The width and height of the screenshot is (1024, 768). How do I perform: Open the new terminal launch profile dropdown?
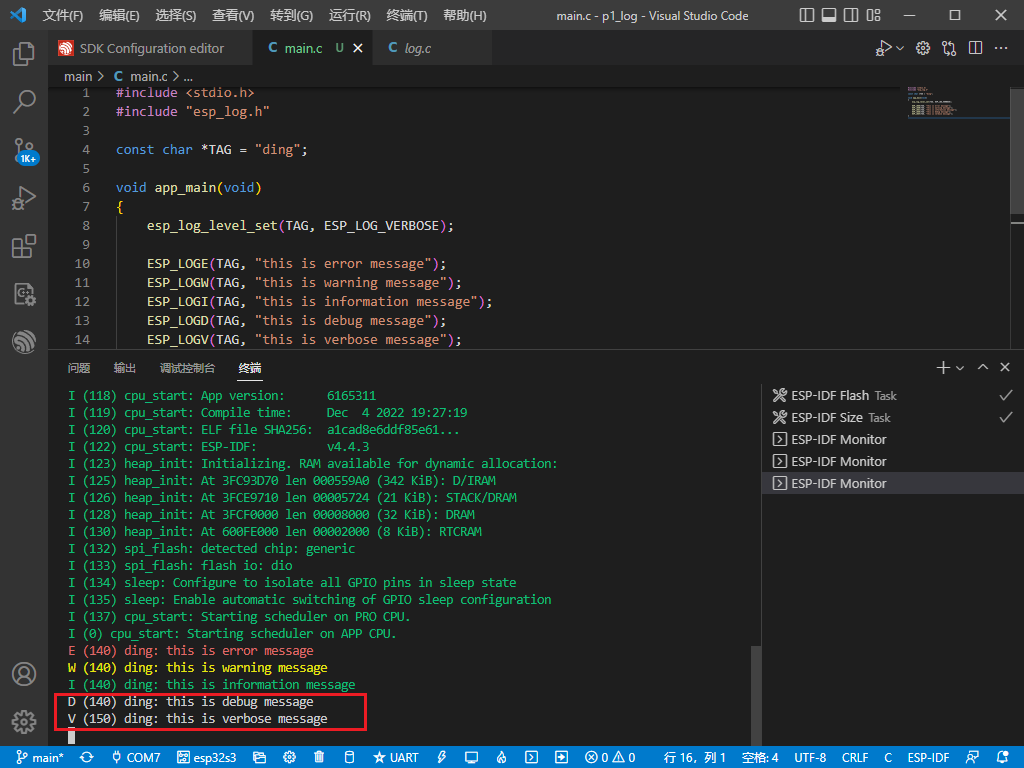pos(960,368)
